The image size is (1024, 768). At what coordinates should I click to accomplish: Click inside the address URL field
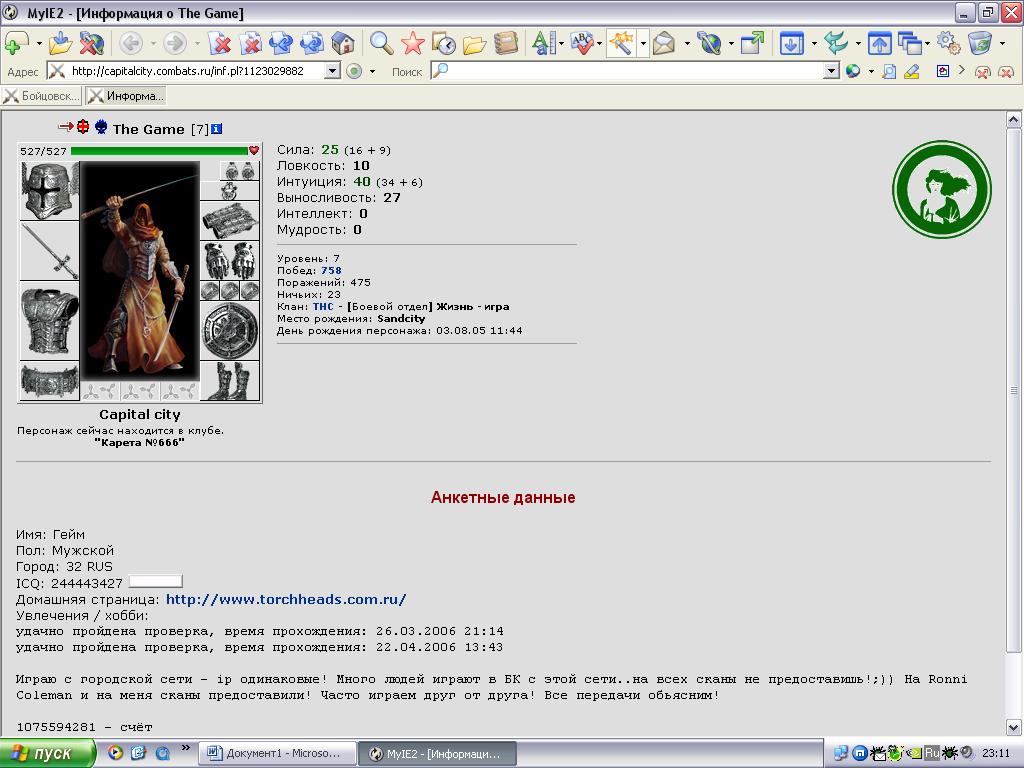tap(195, 71)
